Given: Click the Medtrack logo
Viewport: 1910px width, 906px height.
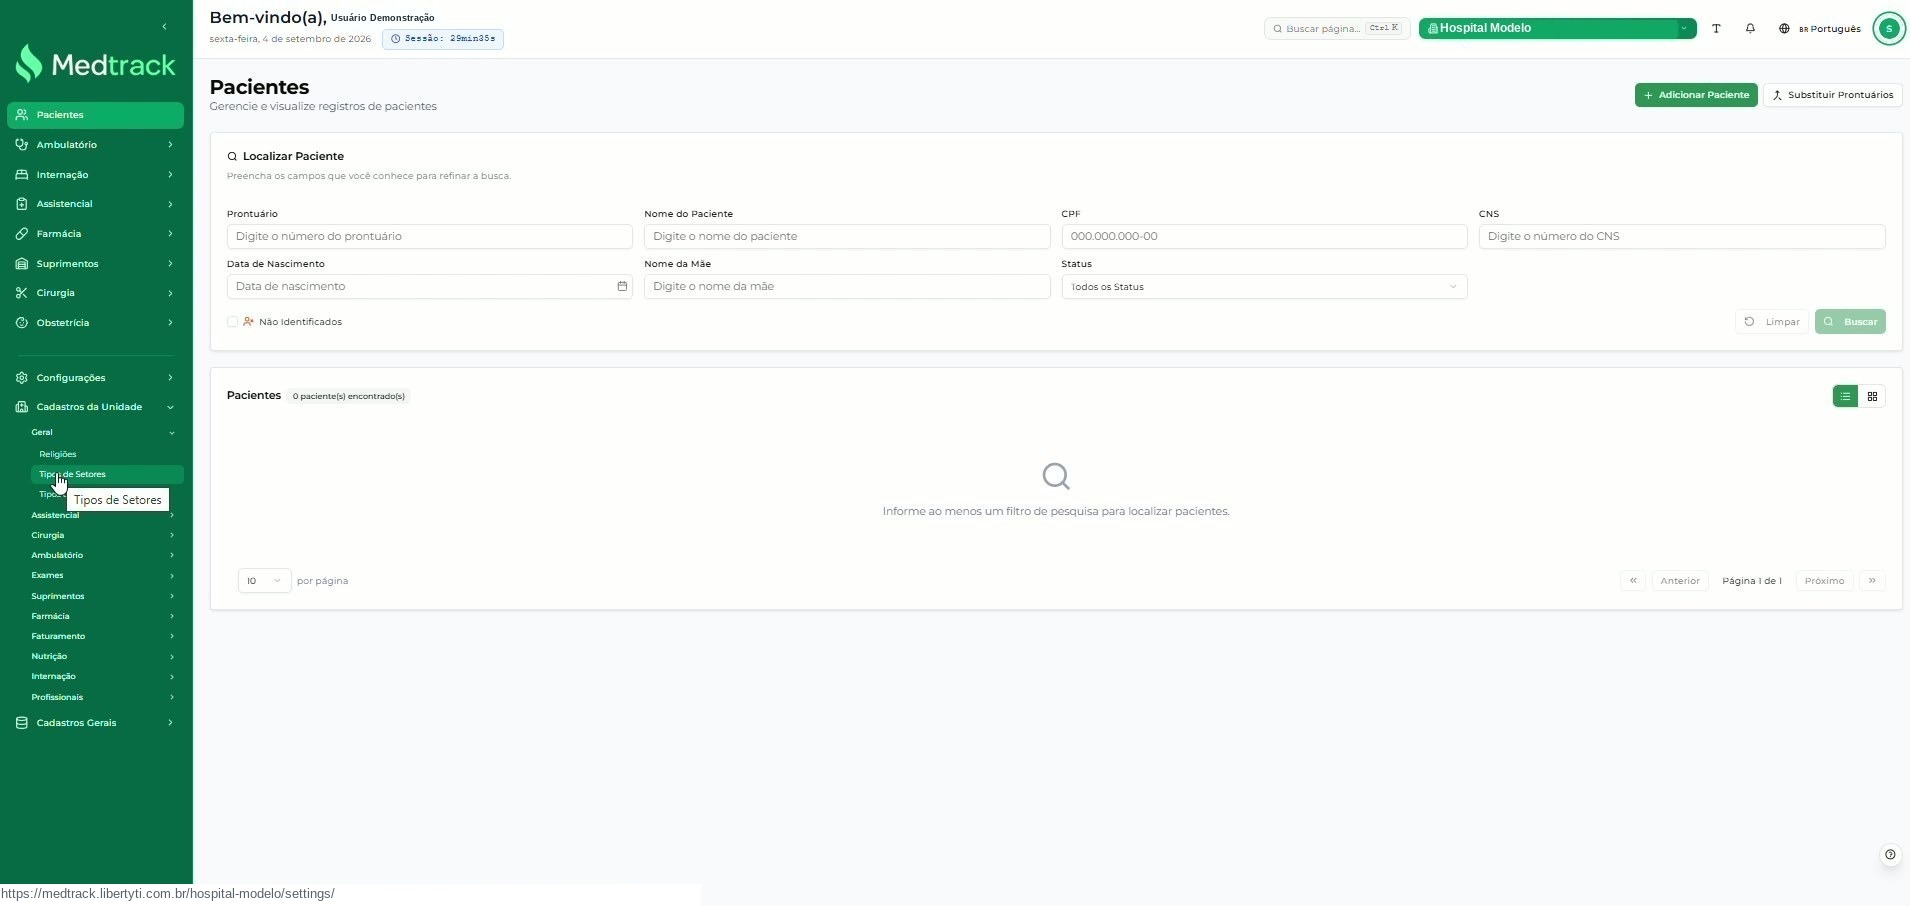Looking at the screenshot, I should [96, 65].
